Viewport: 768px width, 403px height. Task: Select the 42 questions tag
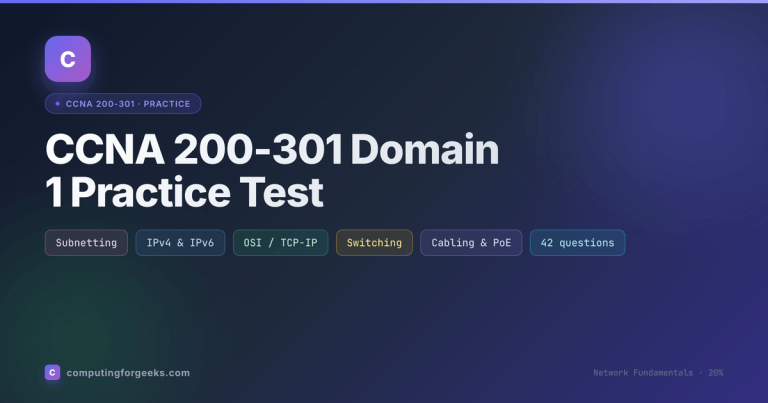[x=577, y=243]
